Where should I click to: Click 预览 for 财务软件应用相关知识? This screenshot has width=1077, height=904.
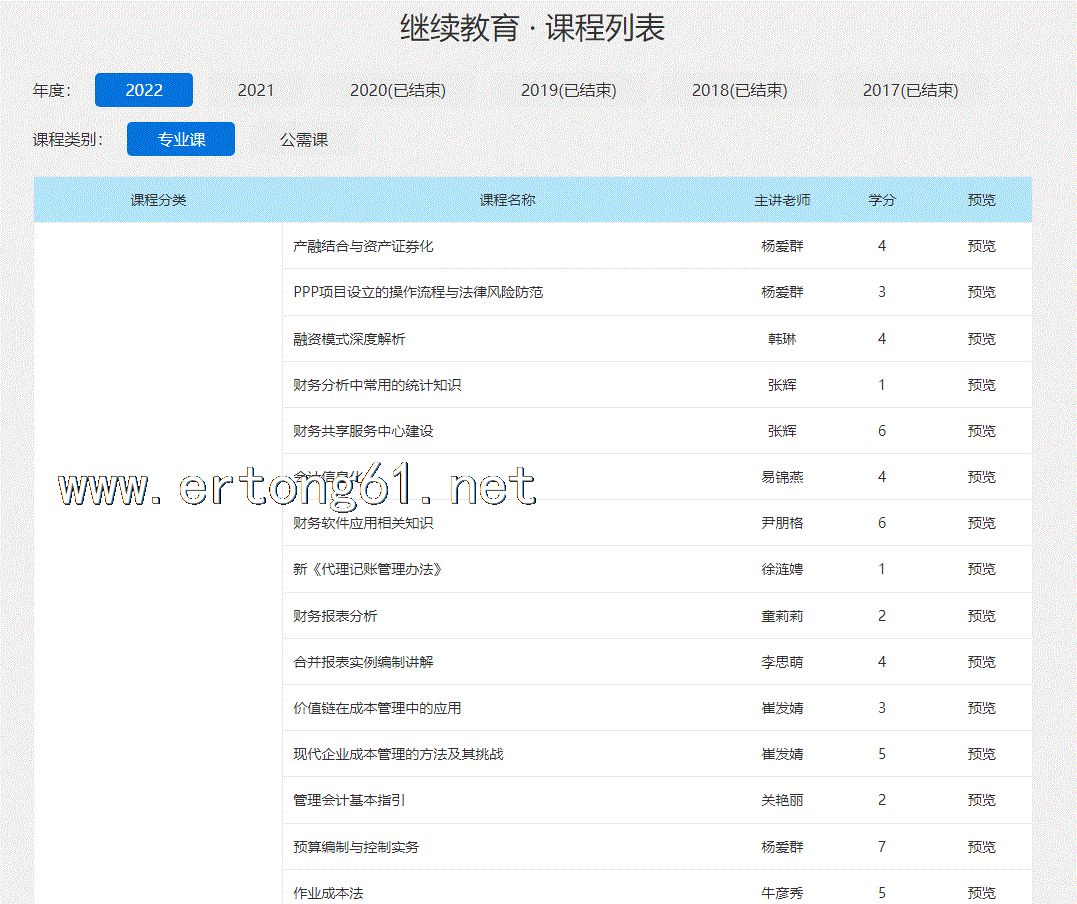[x=981, y=523]
